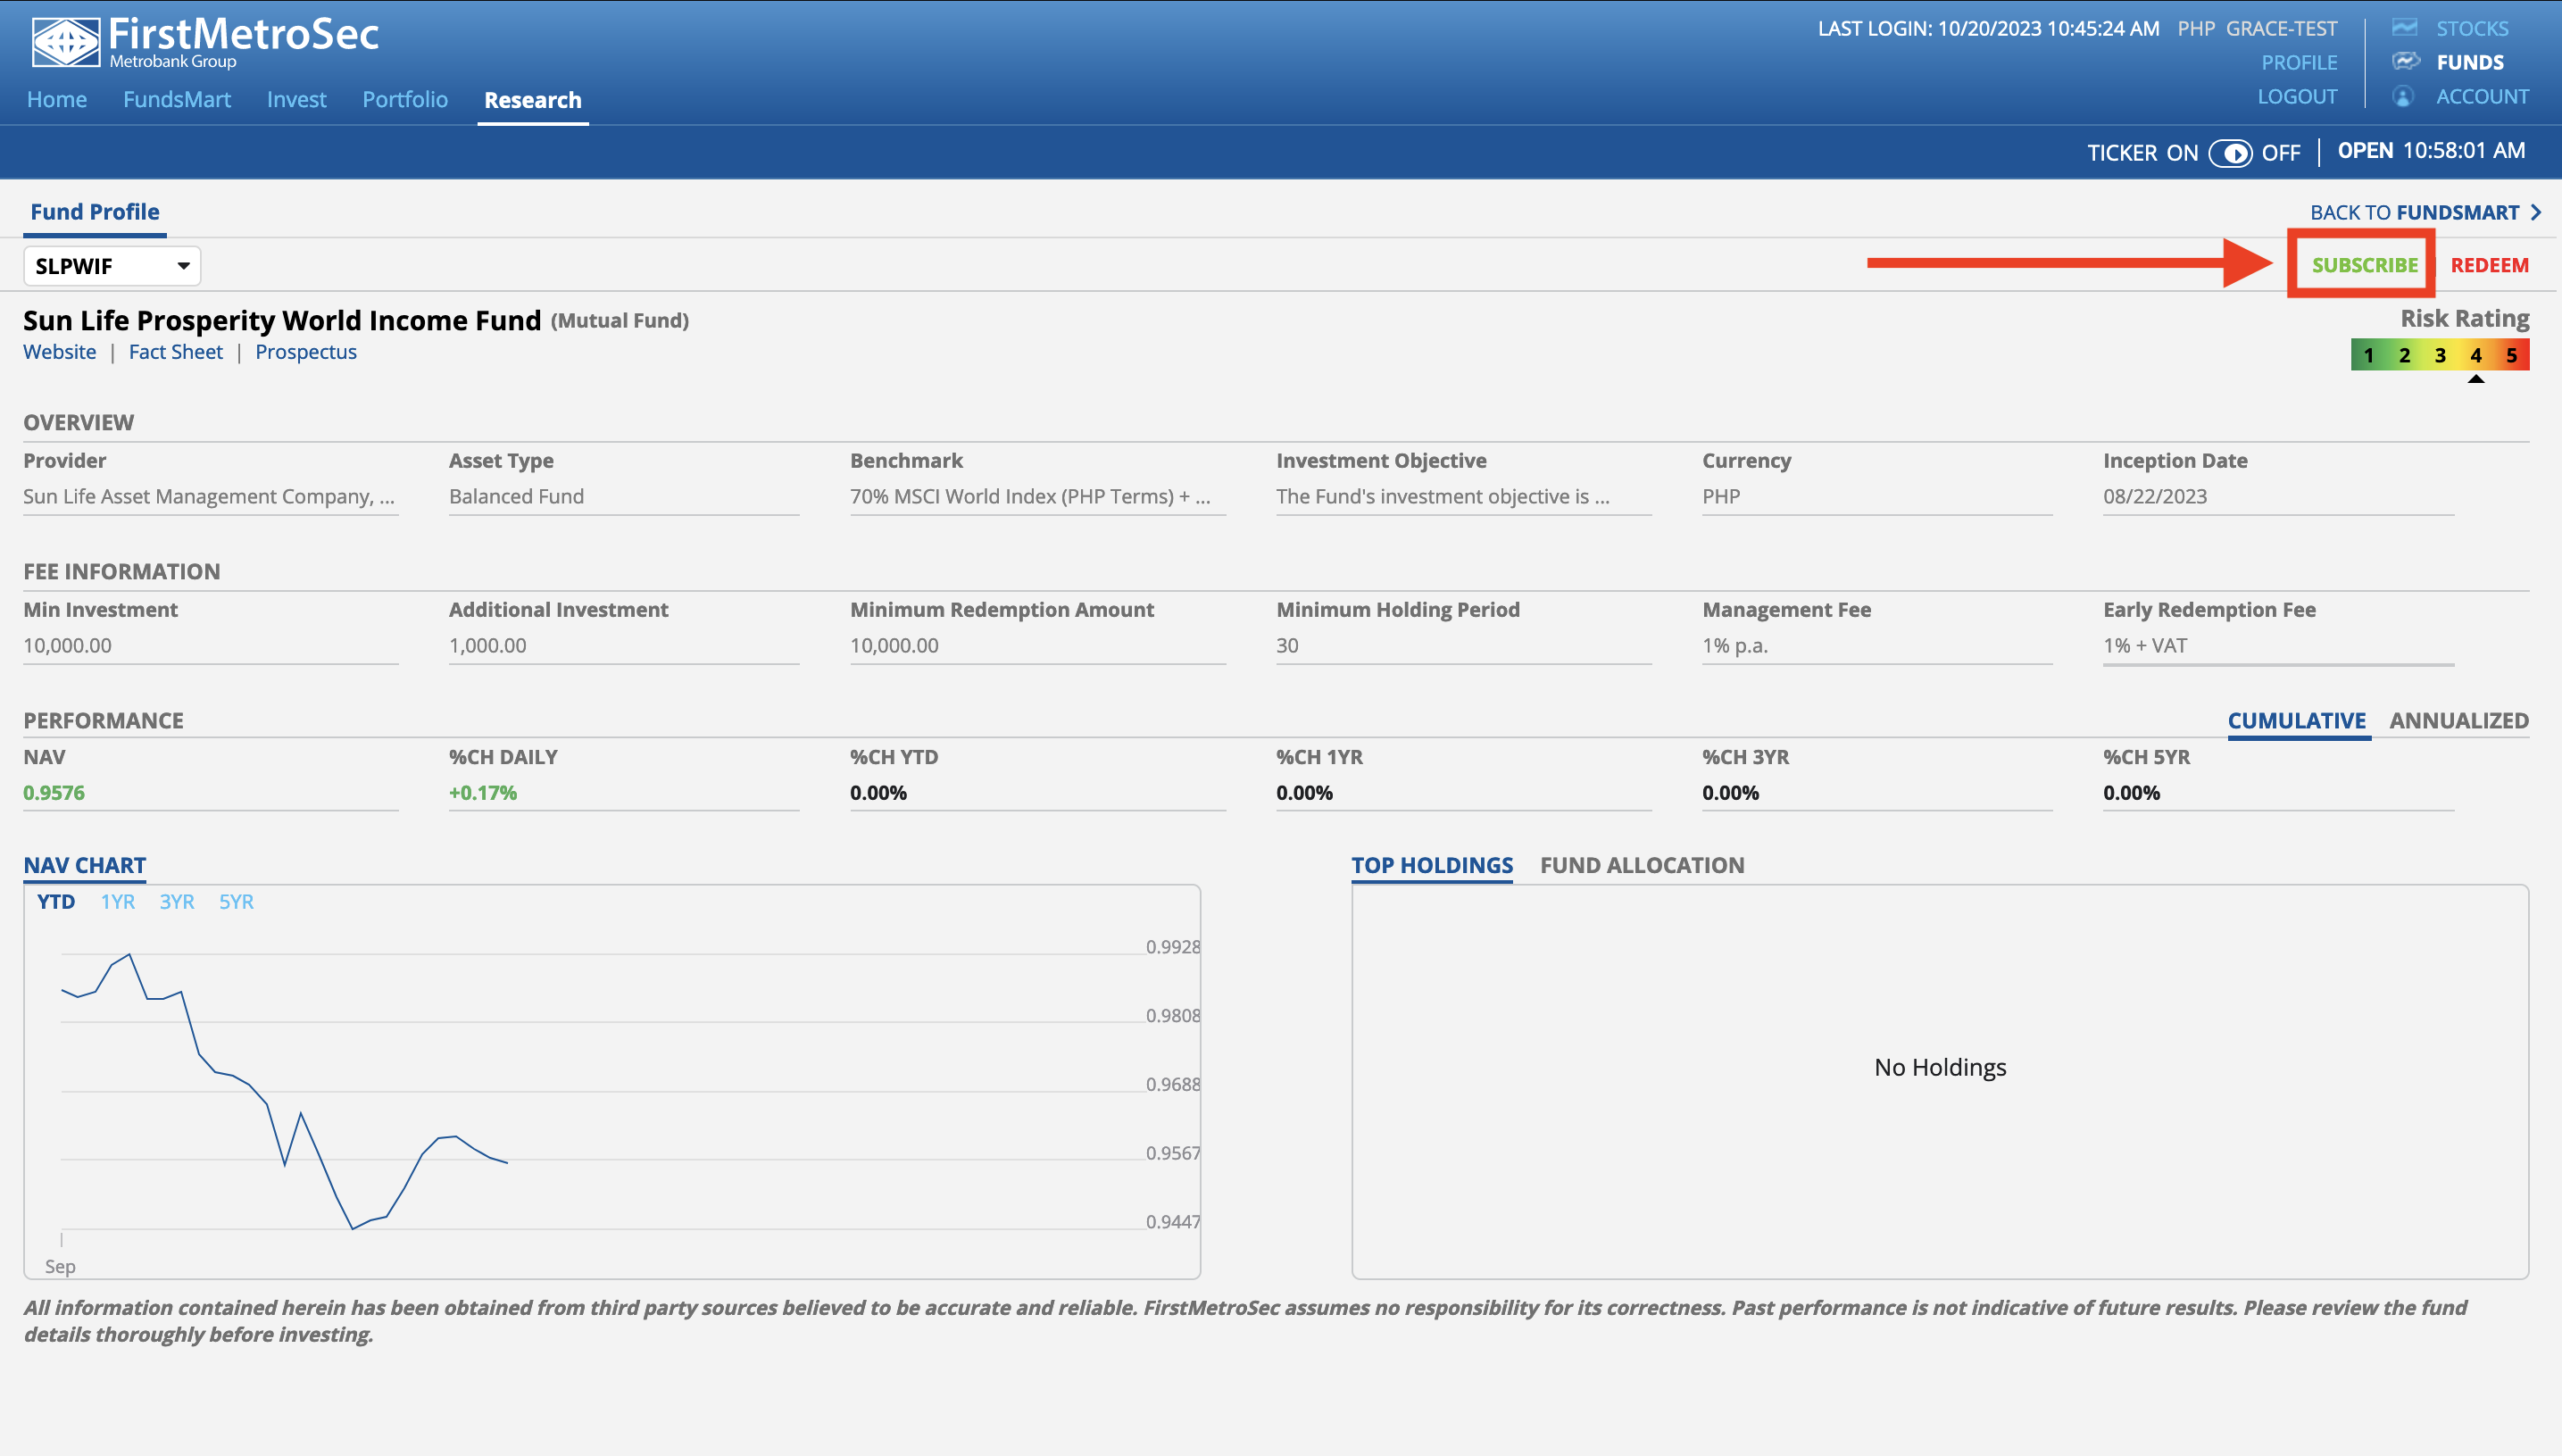The image size is (2562, 1456).
Task: Click the FirstMetroSec logo icon
Action: [x=65, y=42]
